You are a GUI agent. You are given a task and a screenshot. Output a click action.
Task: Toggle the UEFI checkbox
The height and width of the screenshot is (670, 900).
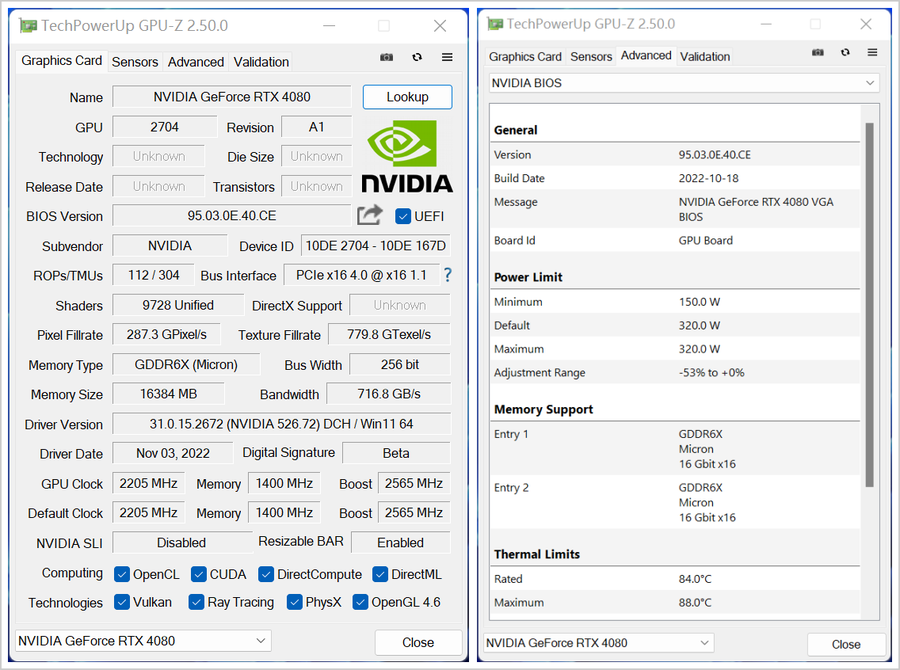coord(404,216)
